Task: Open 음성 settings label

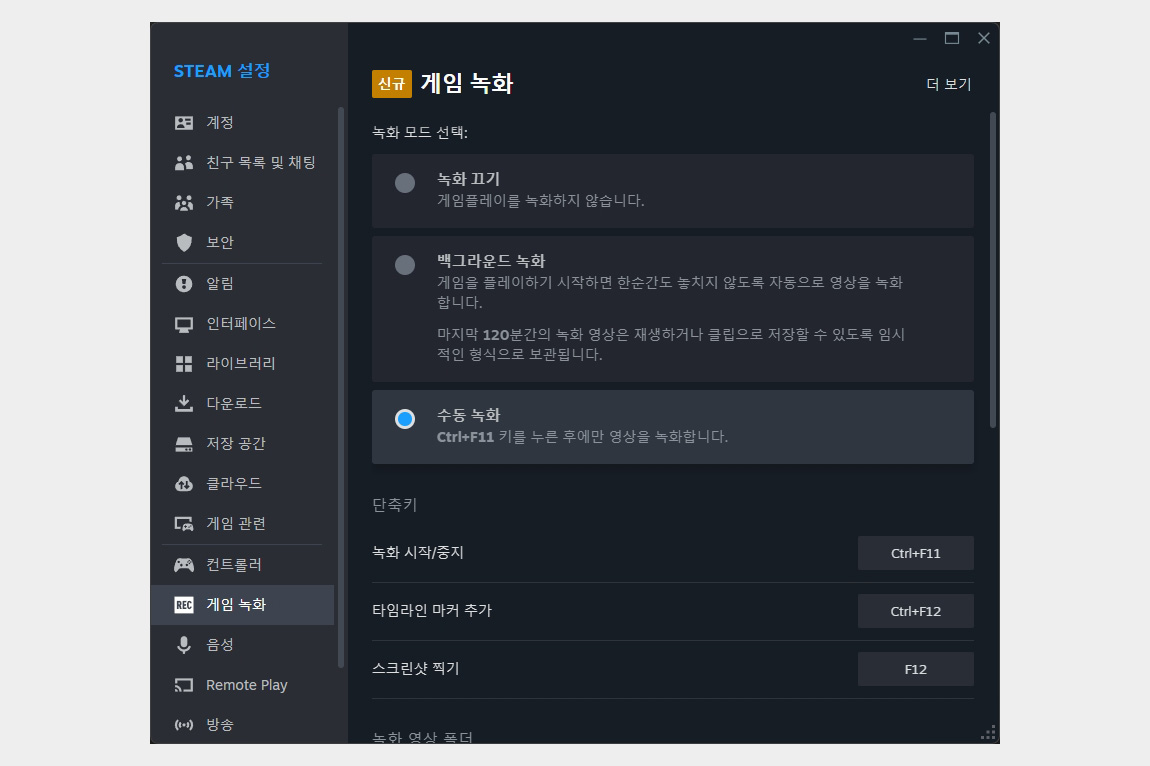Action: click(x=220, y=645)
